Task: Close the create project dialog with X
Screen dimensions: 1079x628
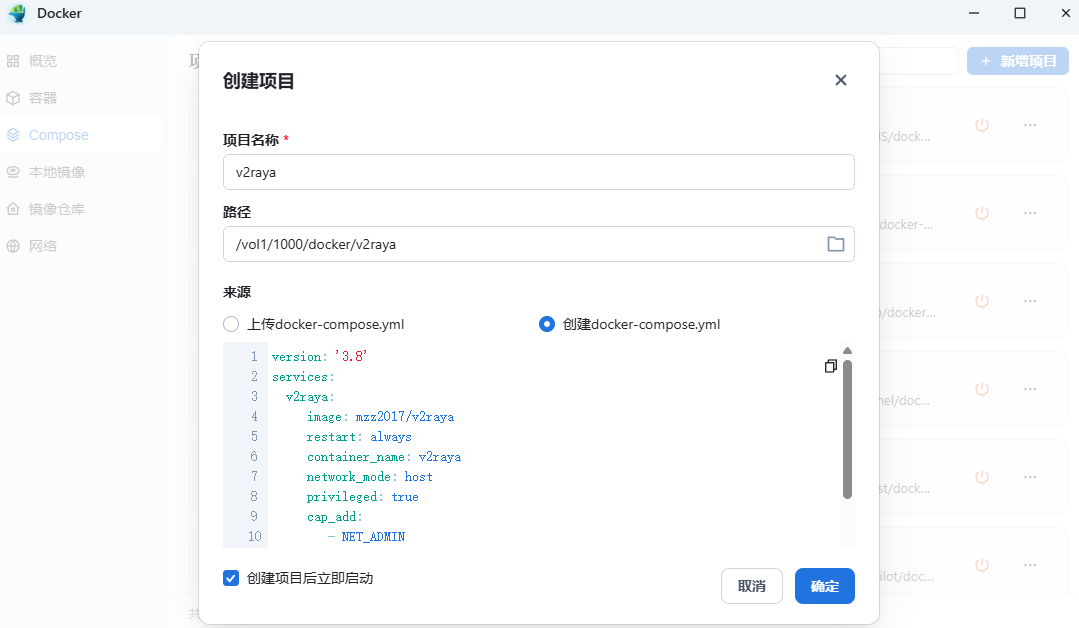Action: point(840,80)
